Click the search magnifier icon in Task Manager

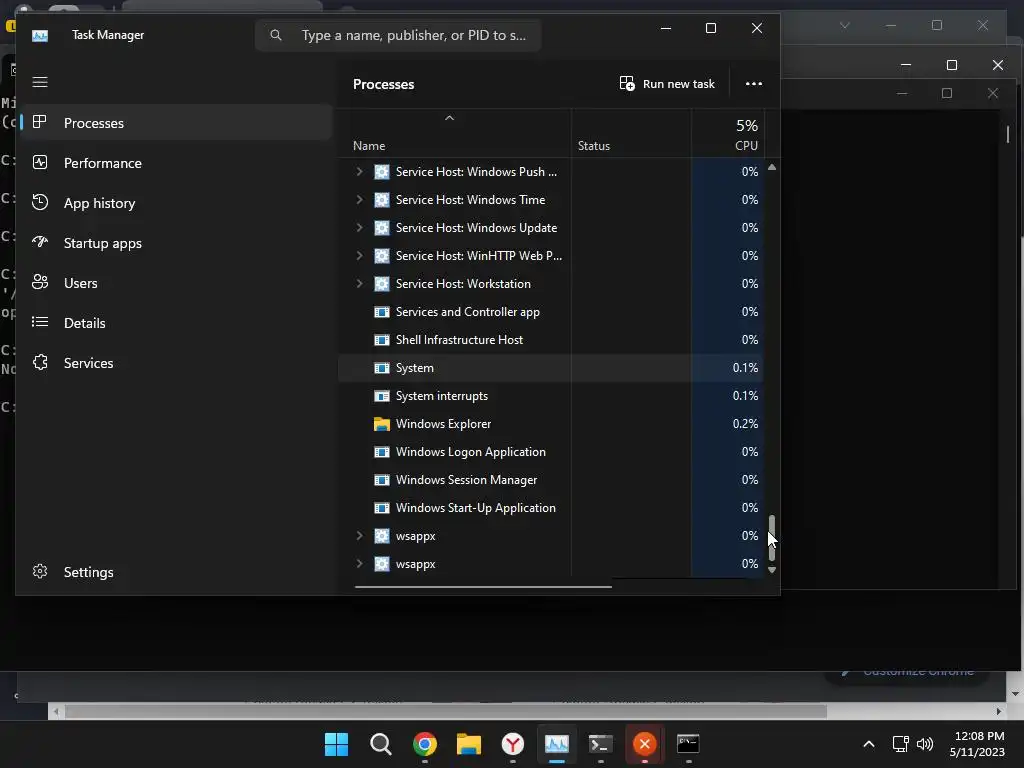click(x=276, y=35)
